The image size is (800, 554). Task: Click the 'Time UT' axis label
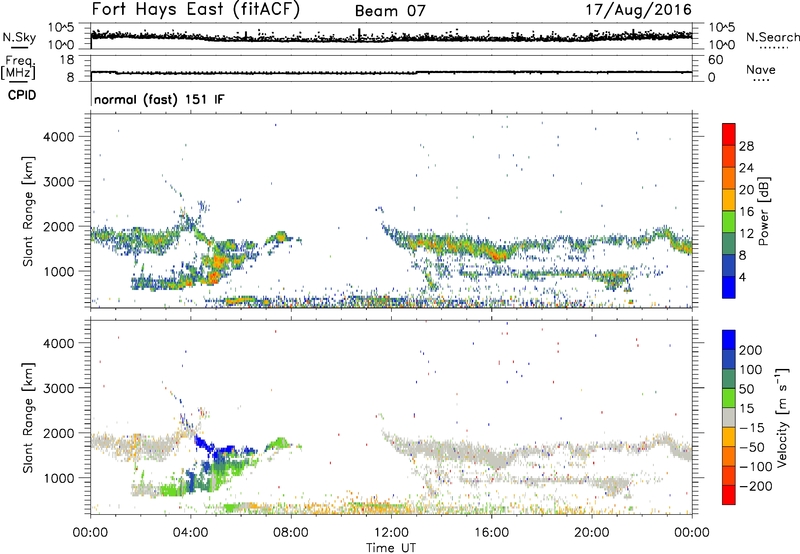[391, 548]
